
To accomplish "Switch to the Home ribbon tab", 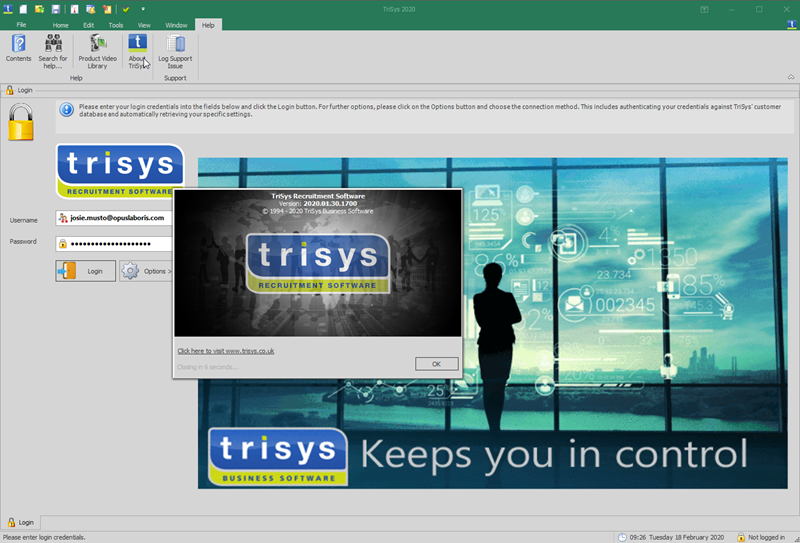I will (60, 25).
